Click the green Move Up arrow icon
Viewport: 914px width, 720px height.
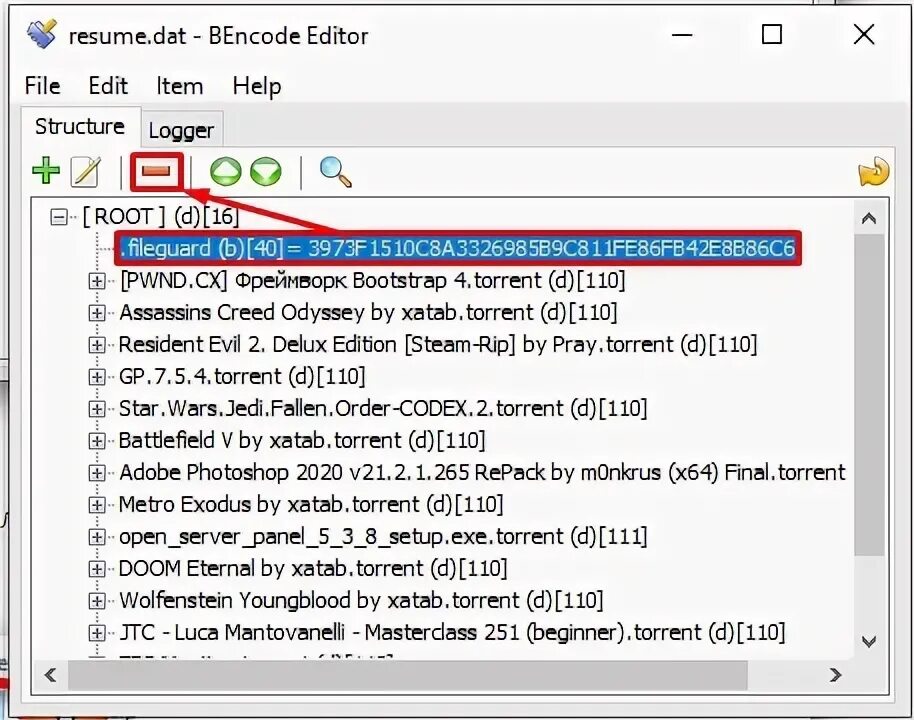pyautogui.click(x=226, y=172)
